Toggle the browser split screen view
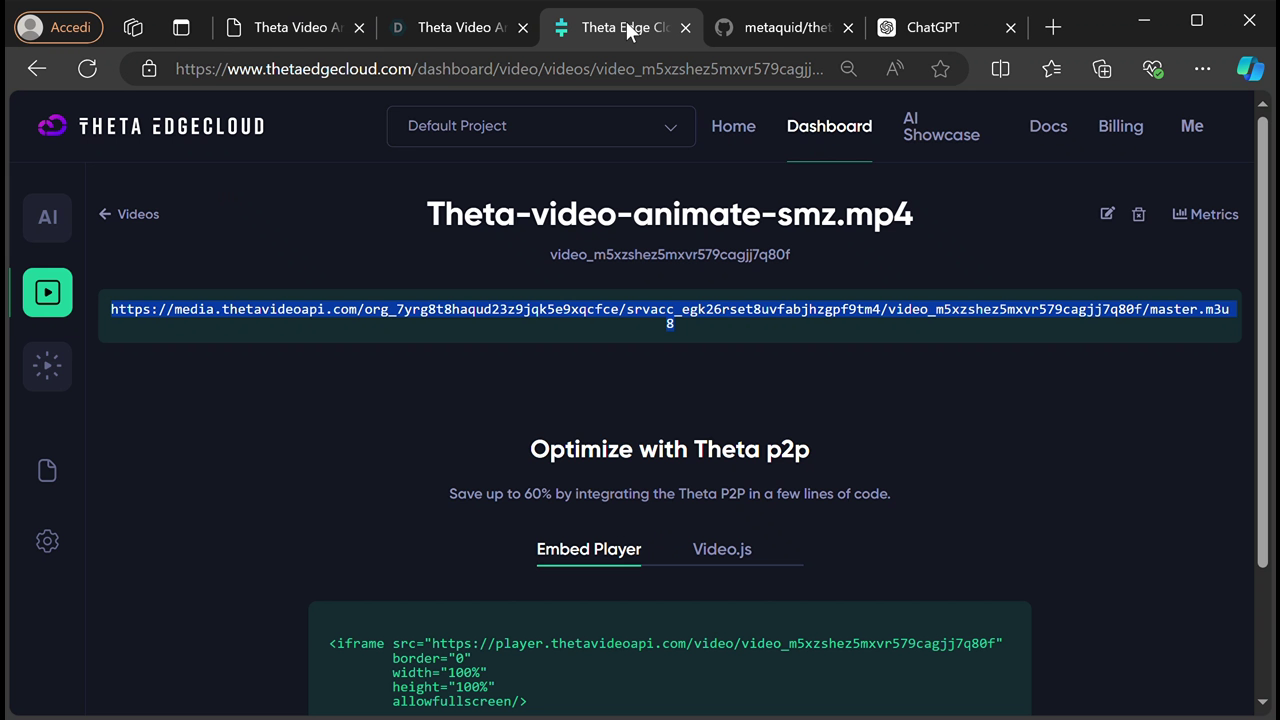Viewport: 1280px width, 720px height. (x=1000, y=69)
